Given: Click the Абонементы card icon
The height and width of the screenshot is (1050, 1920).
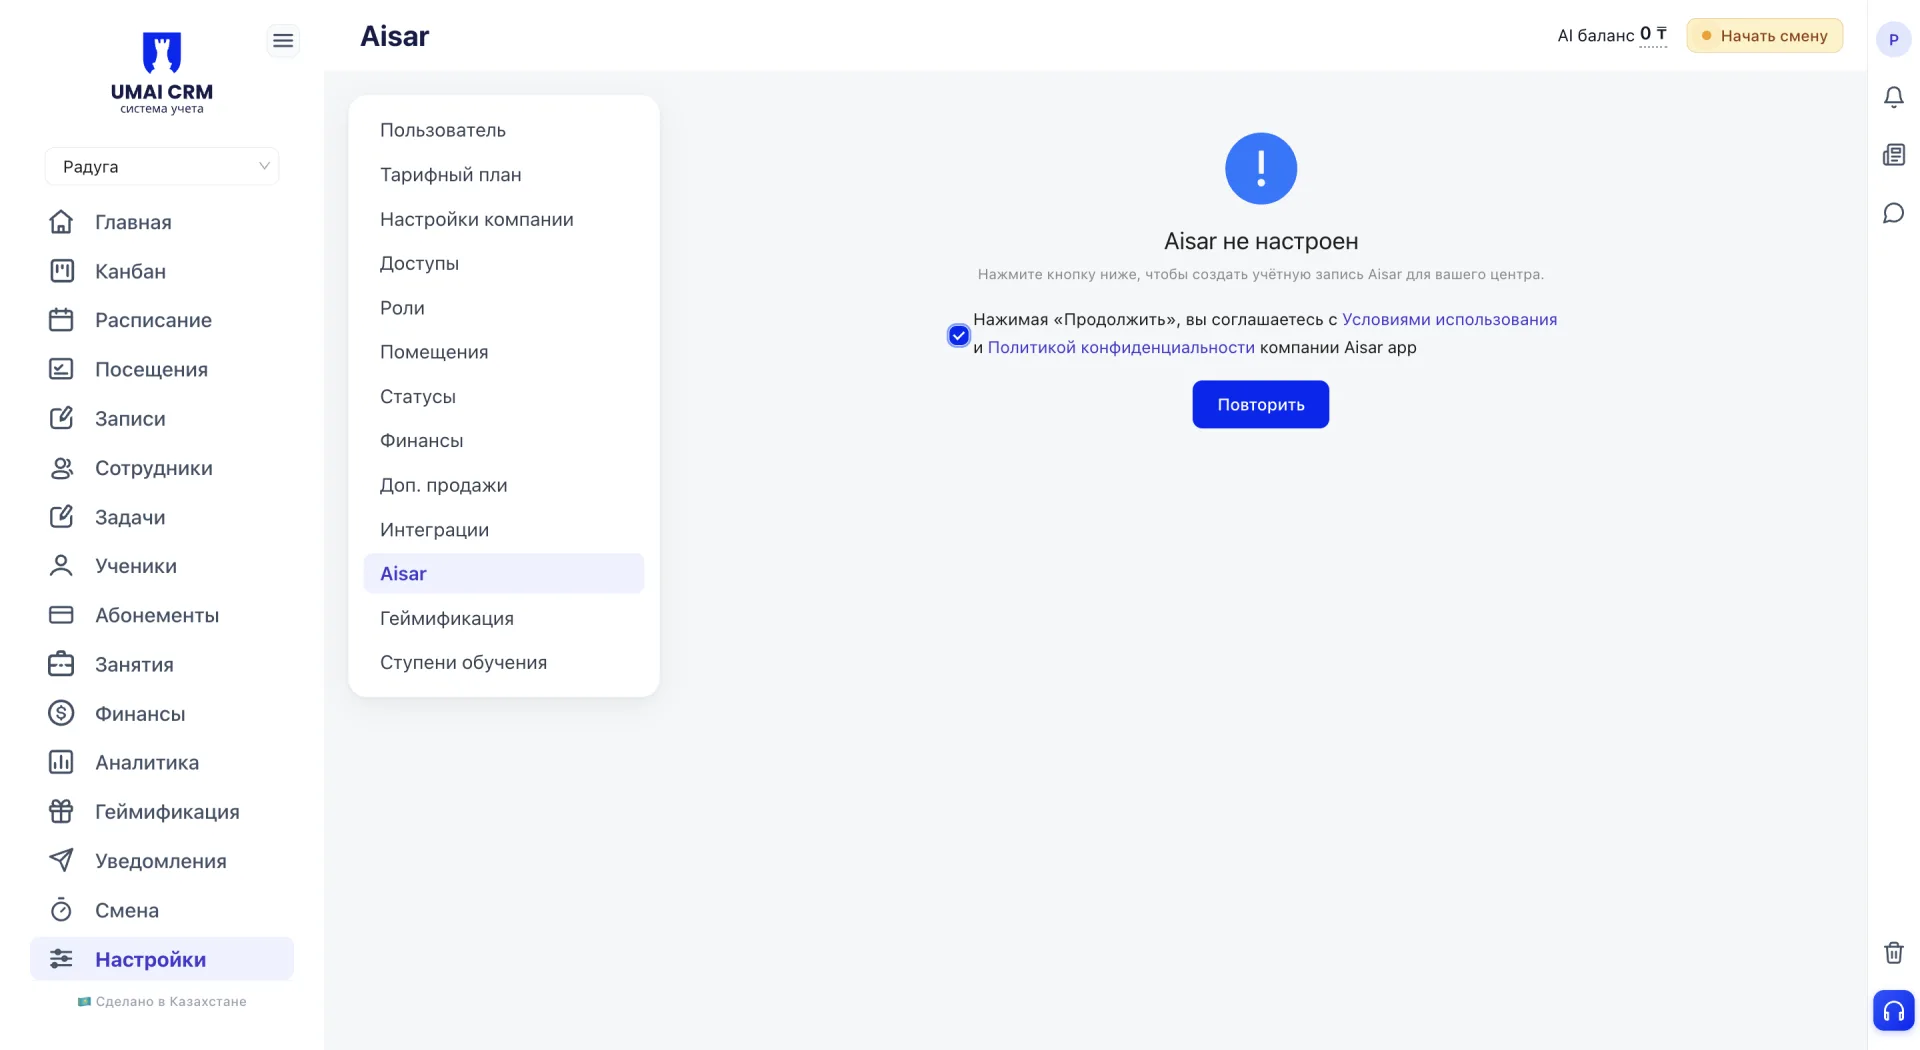Looking at the screenshot, I should click(x=61, y=615).
